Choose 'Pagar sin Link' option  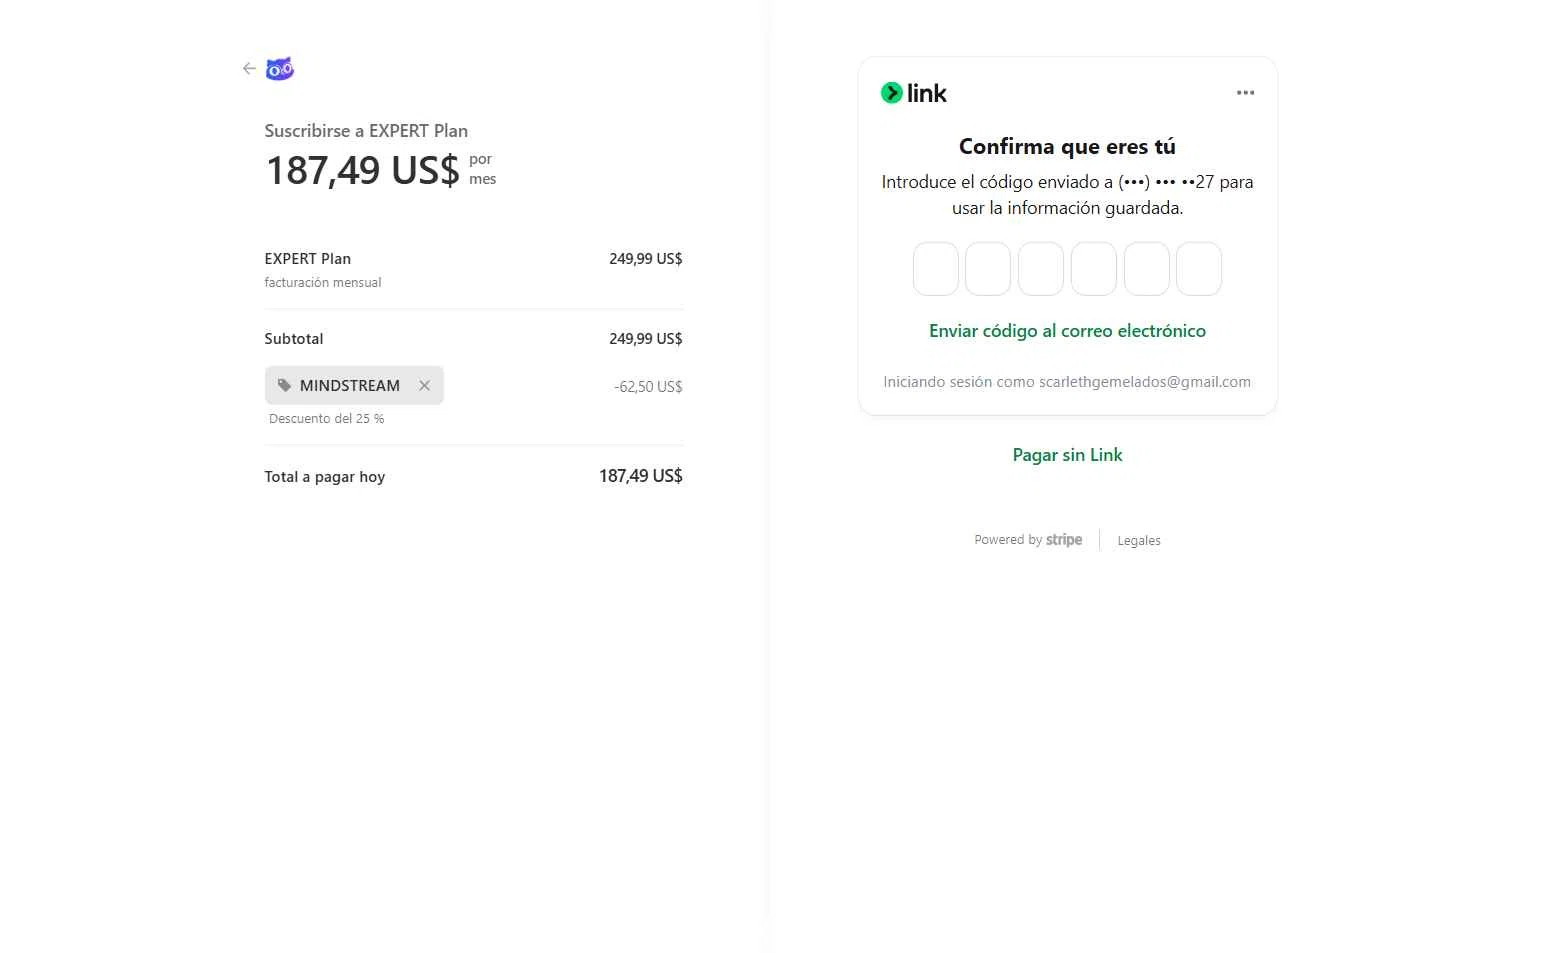[x=1067, y=455]
